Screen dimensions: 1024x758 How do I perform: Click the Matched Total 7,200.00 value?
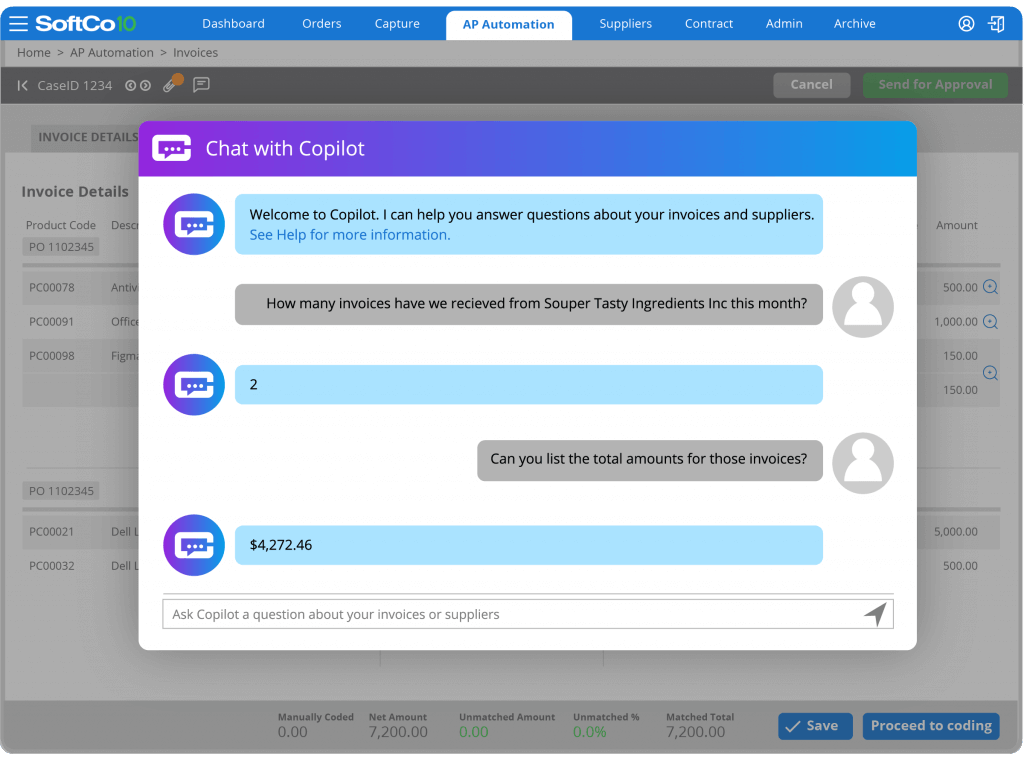pos(696,733)
